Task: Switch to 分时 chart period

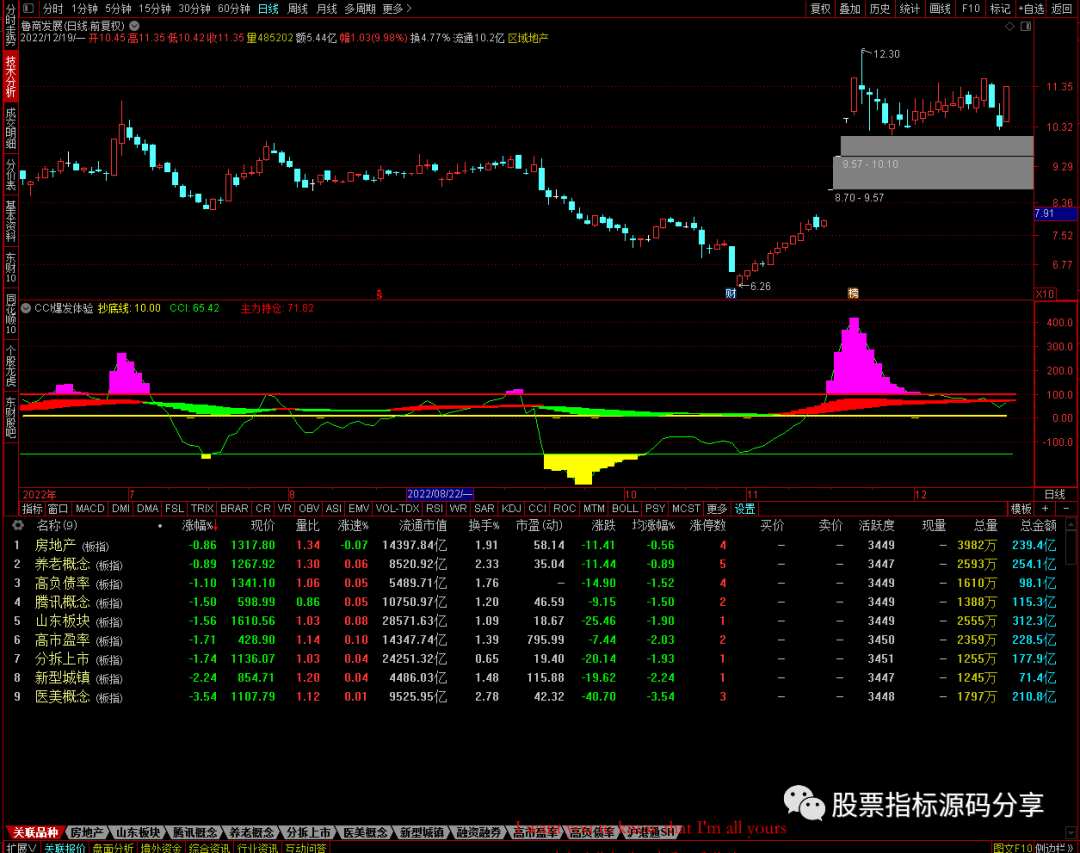Action: pyautogui.click(x=52, y=8)
